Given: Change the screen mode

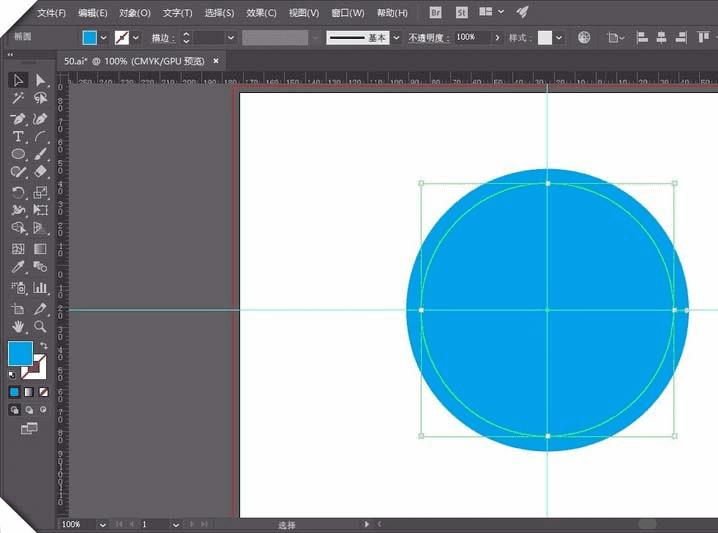Looking at the screenshot, I should (x=28, y=428).
